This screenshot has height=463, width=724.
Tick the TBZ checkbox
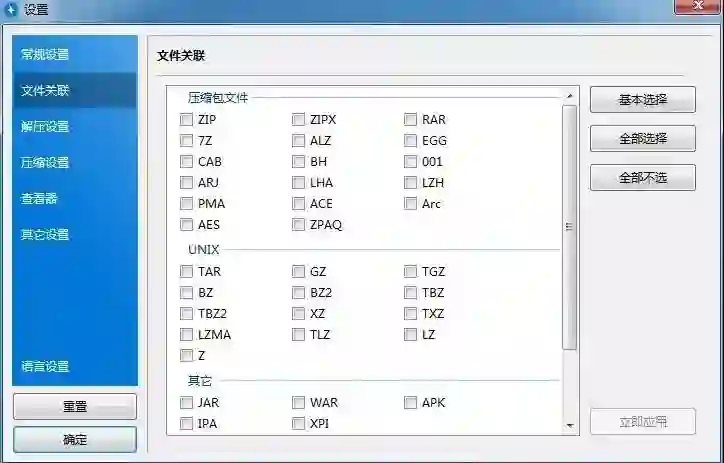tap(410, 293)
